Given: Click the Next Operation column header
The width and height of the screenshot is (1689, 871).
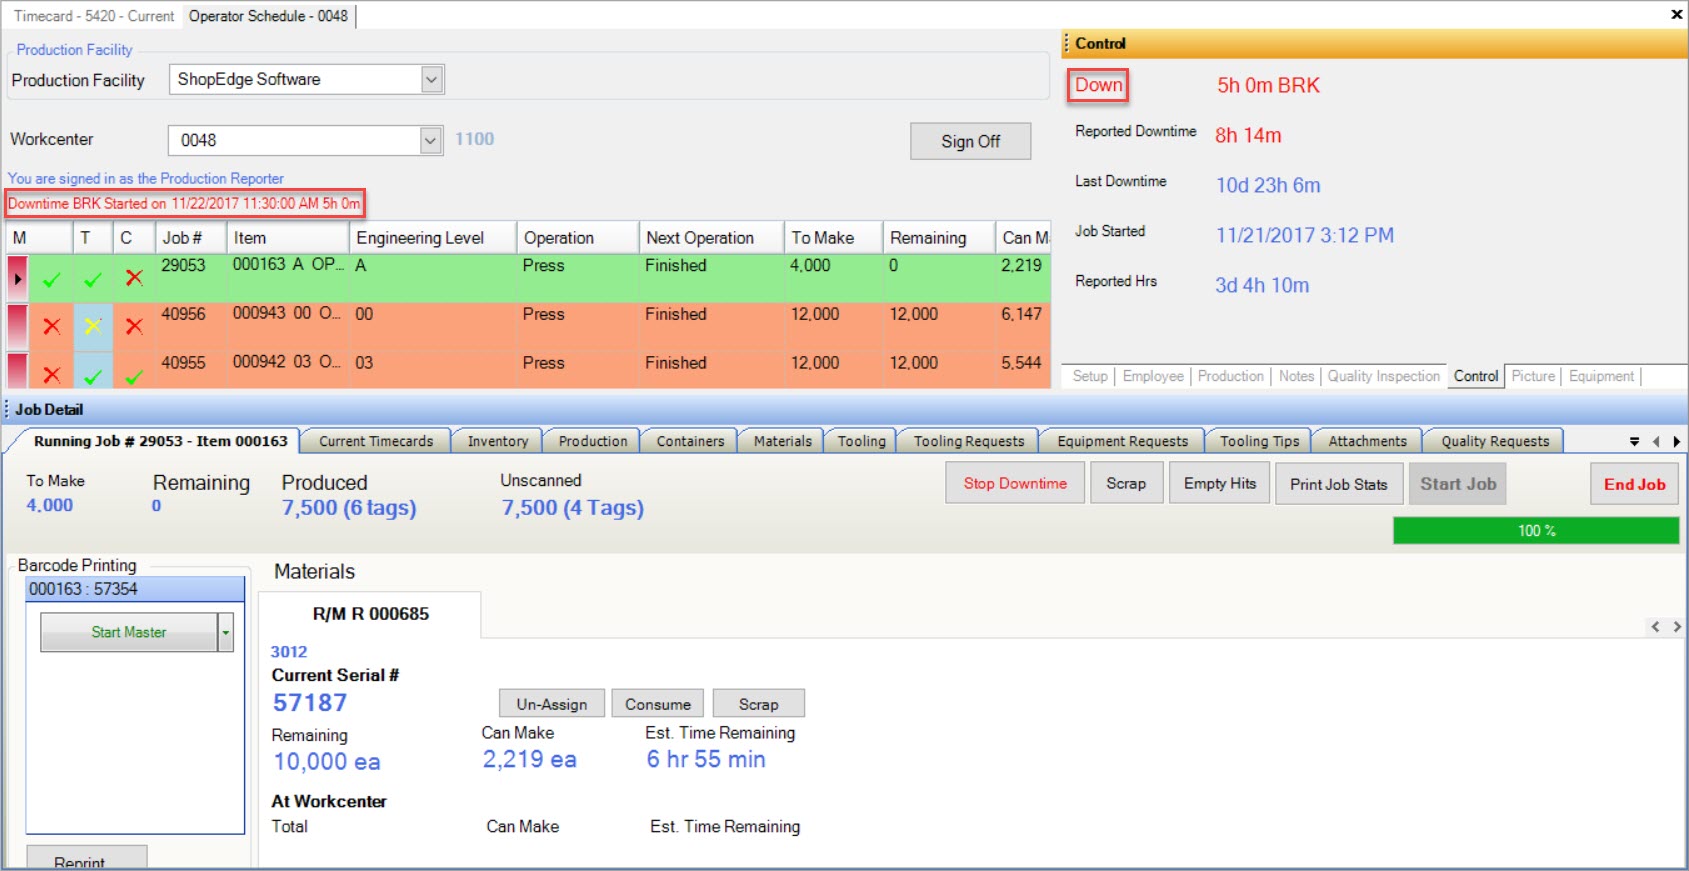Looking at the screenshot, I should coord(711,238).
